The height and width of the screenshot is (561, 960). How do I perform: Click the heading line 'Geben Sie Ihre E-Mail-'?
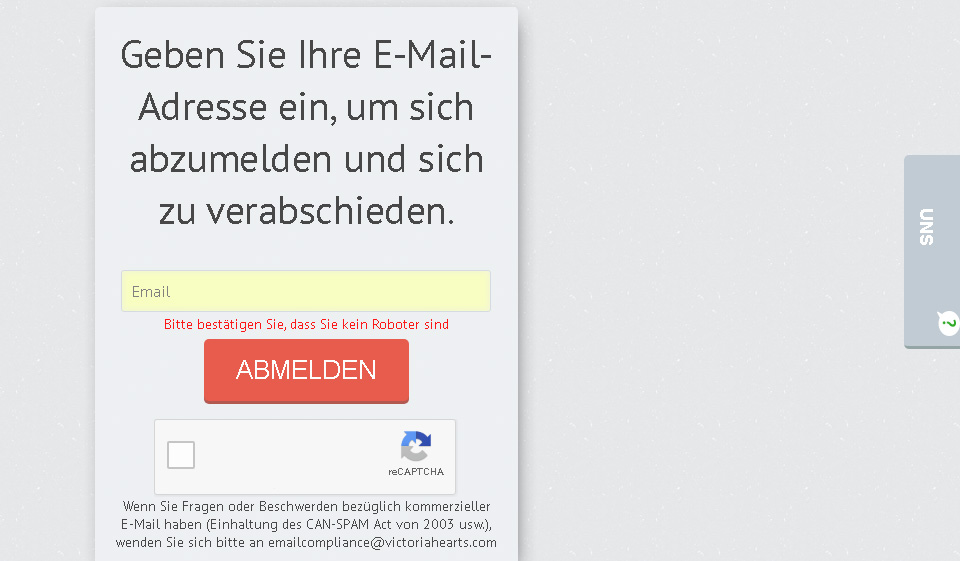click(x=306, y=55)
